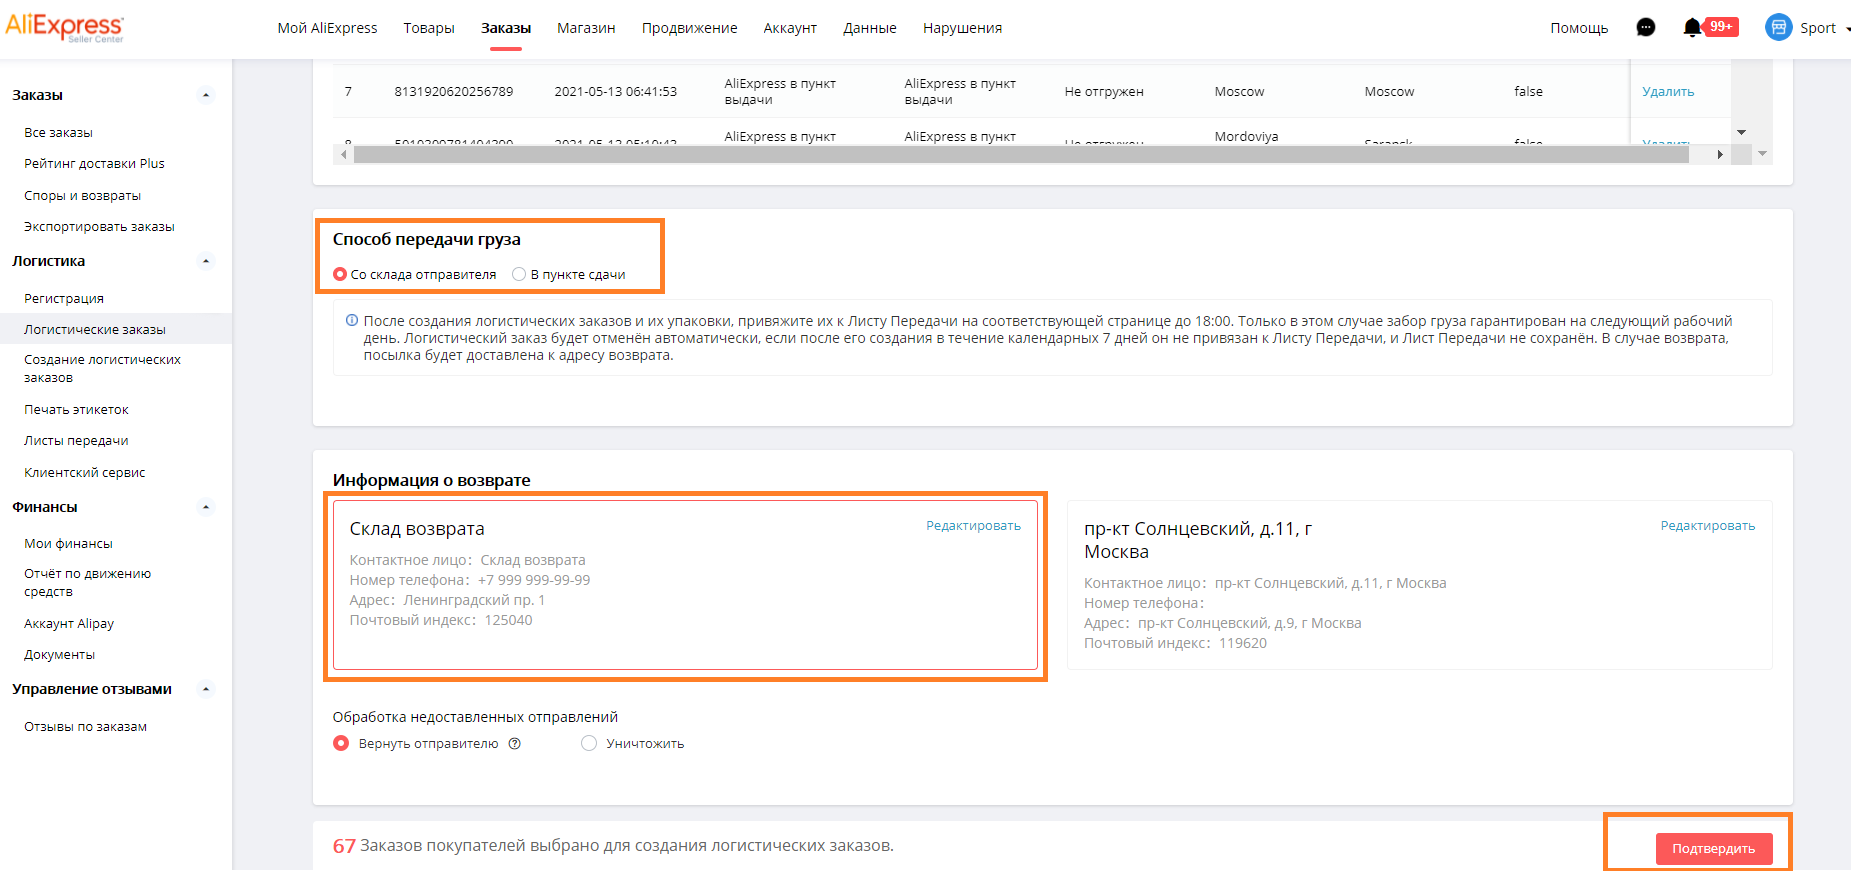Open Аккаунт Alipay in sidebar
The height and width of the screenshot is (871, 1851).
(x=69, y=624)
